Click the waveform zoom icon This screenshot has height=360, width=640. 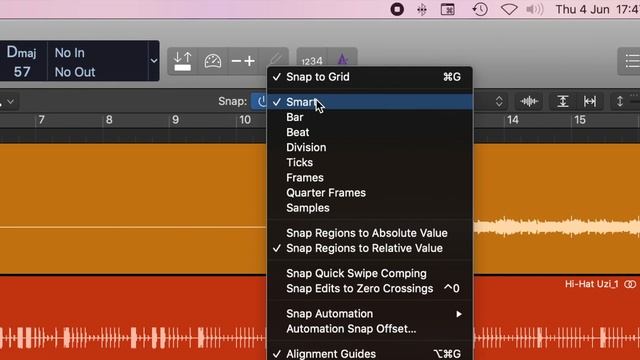pos(529,101)
